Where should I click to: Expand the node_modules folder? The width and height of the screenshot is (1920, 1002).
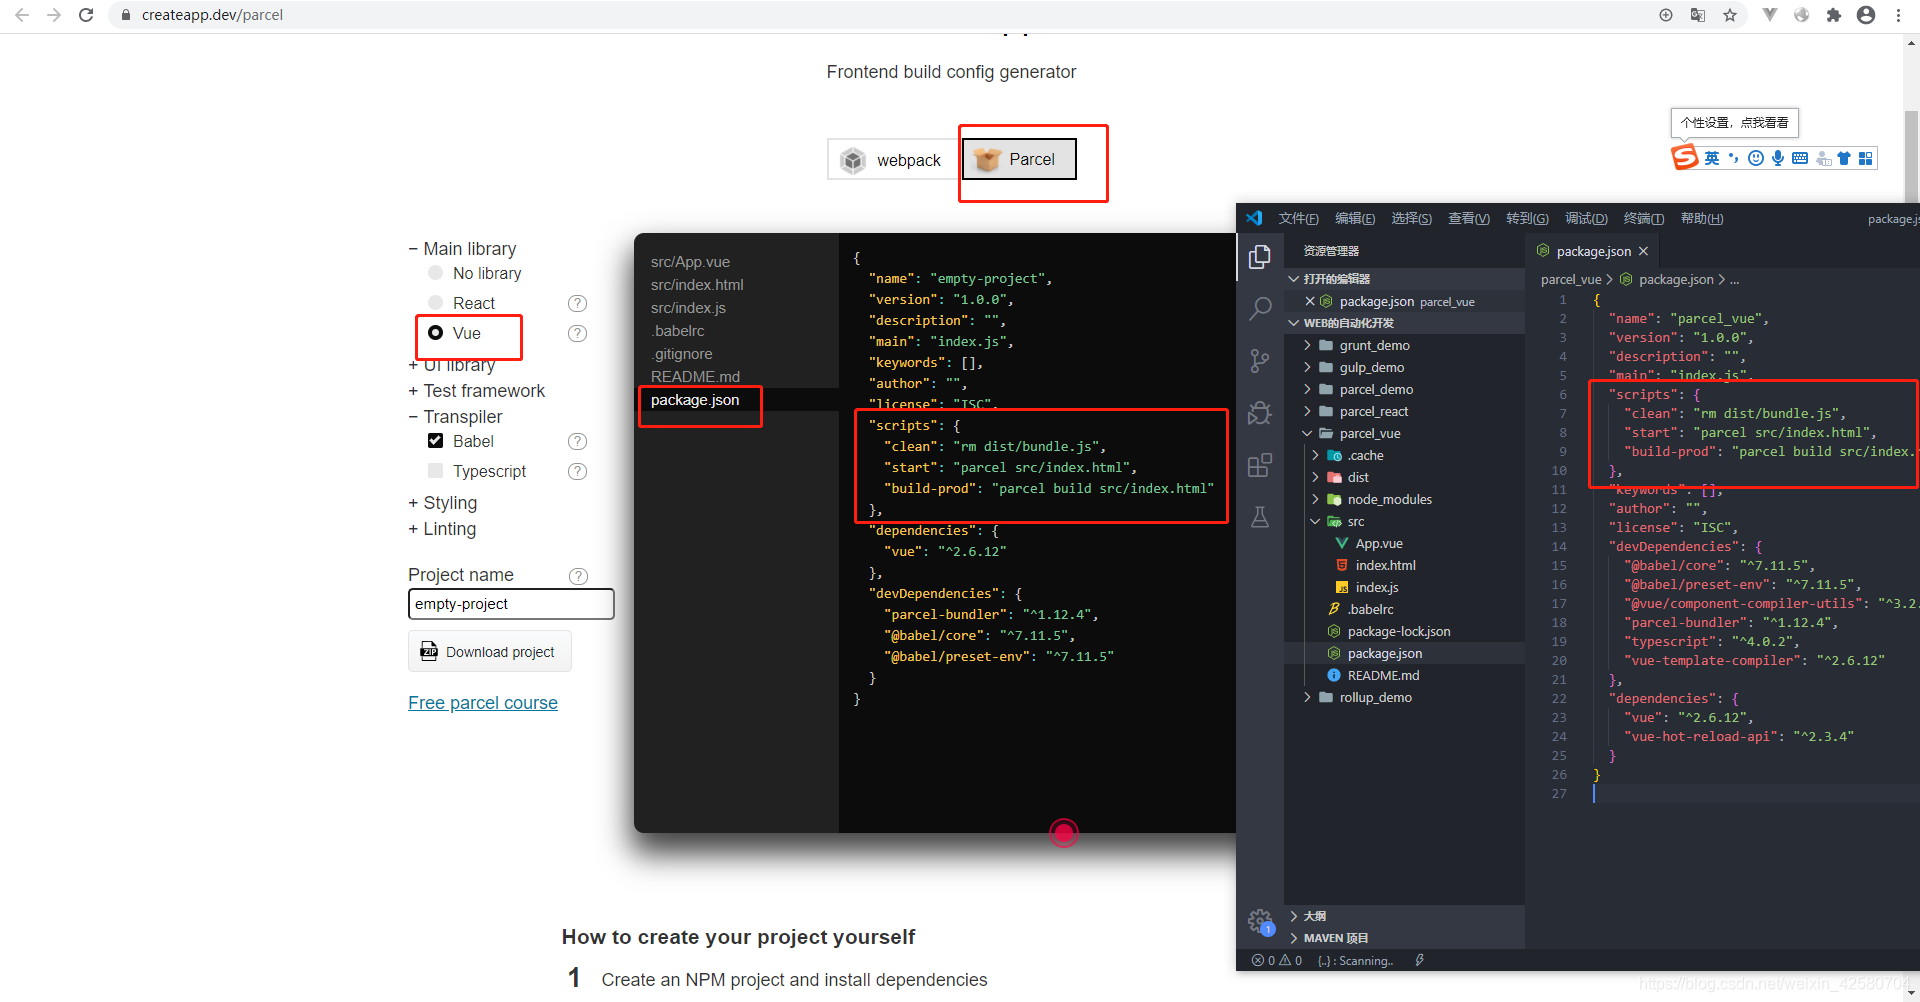coord(1389,499)
